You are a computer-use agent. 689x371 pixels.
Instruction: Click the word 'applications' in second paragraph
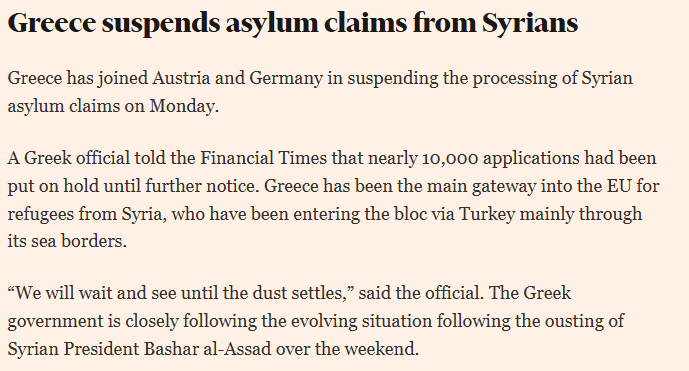click(531, 159)
